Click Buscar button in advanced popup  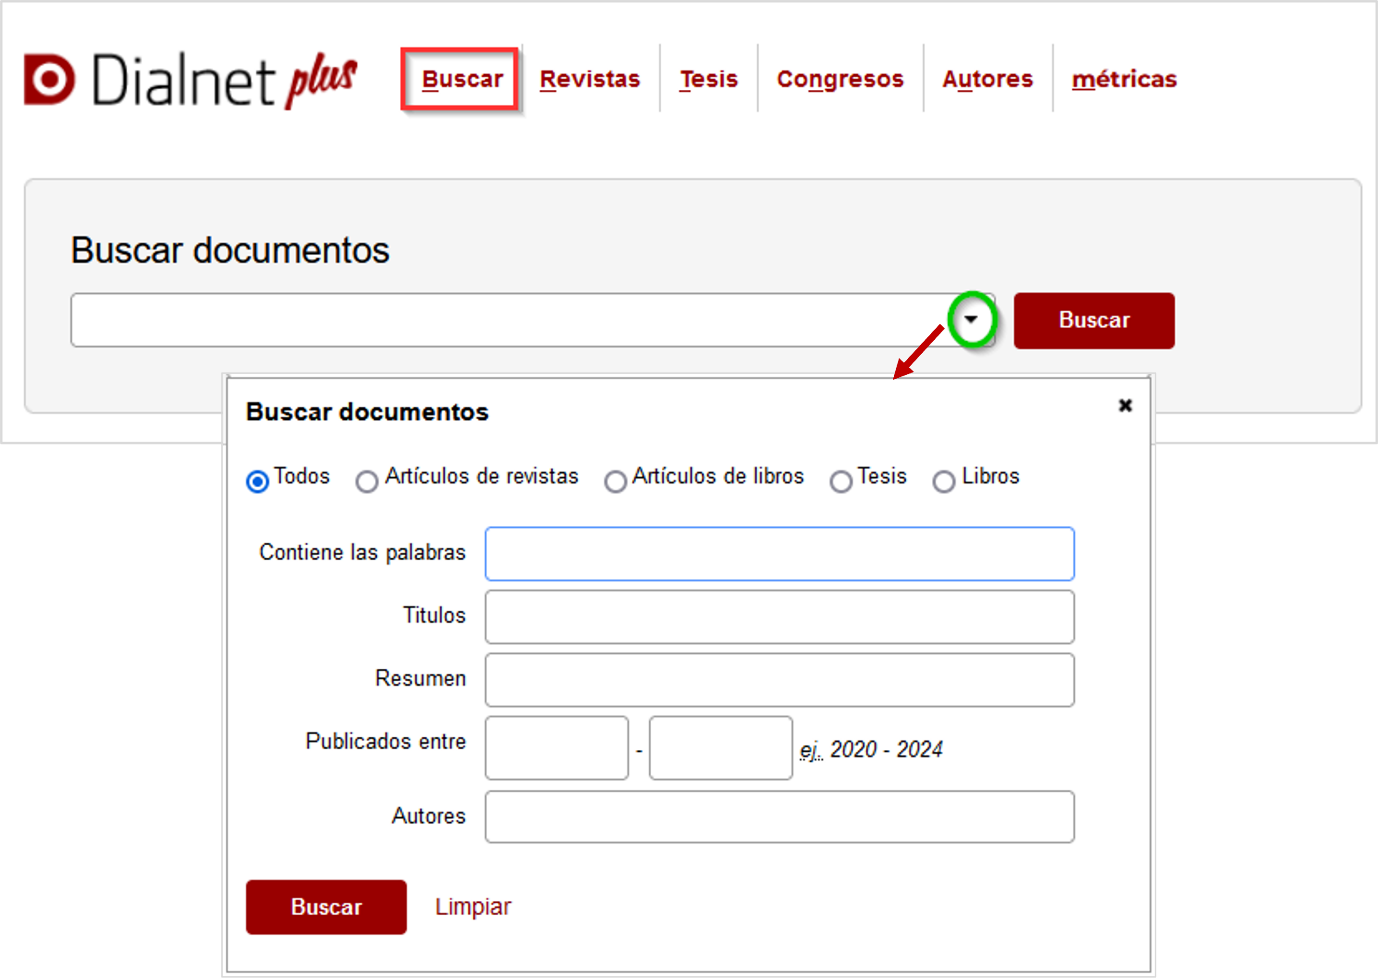click(326, 907)
